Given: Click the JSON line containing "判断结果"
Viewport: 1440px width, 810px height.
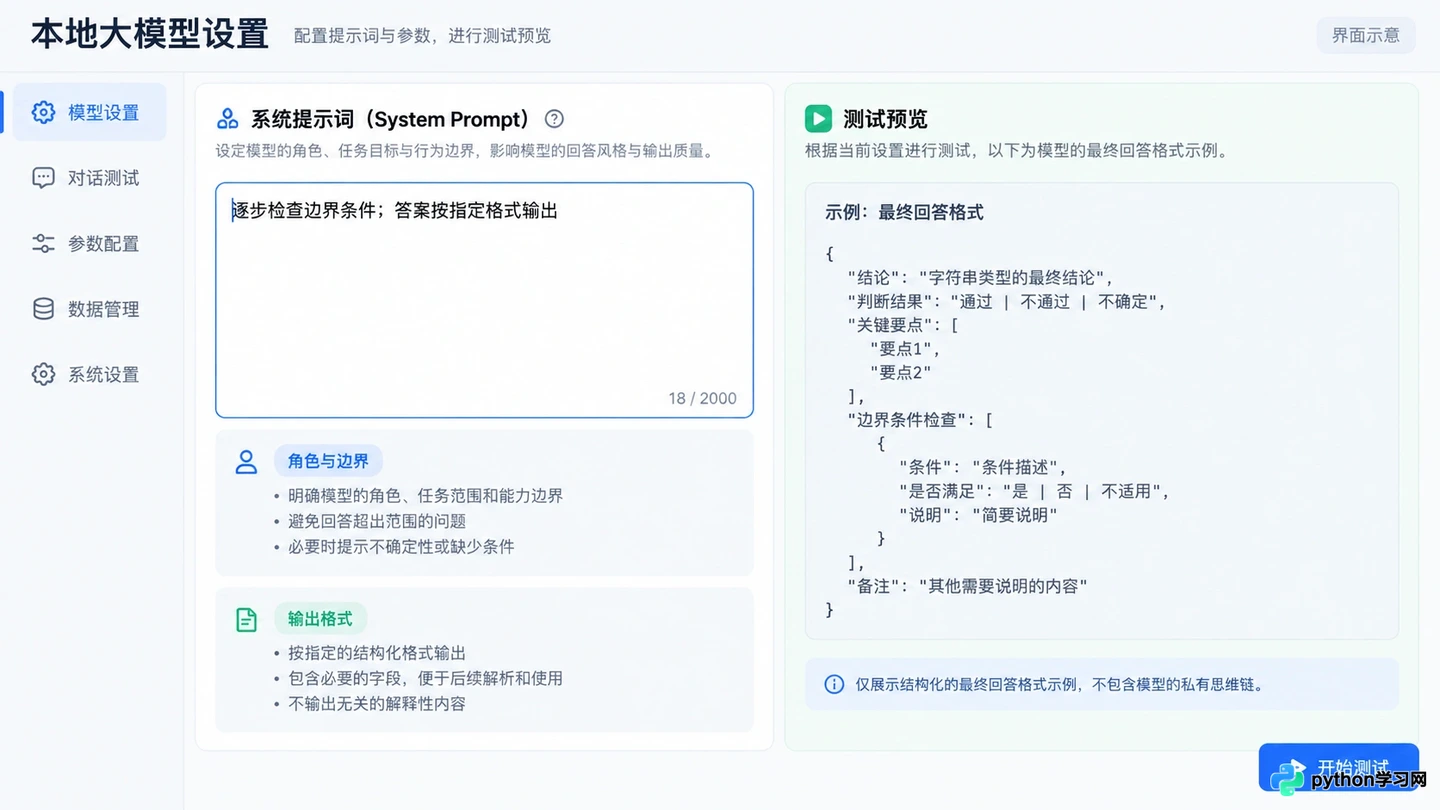Looking at the screenshot, I should coord(1006,301).
